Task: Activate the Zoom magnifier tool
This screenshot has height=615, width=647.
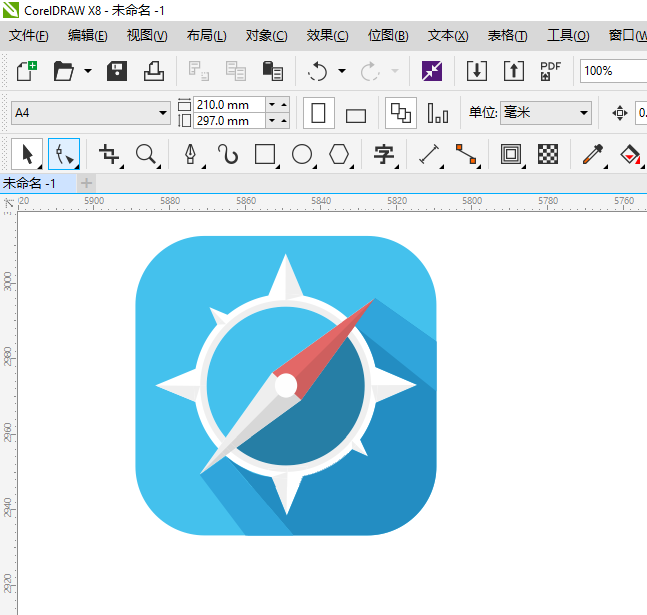Action: pos(147,154)
